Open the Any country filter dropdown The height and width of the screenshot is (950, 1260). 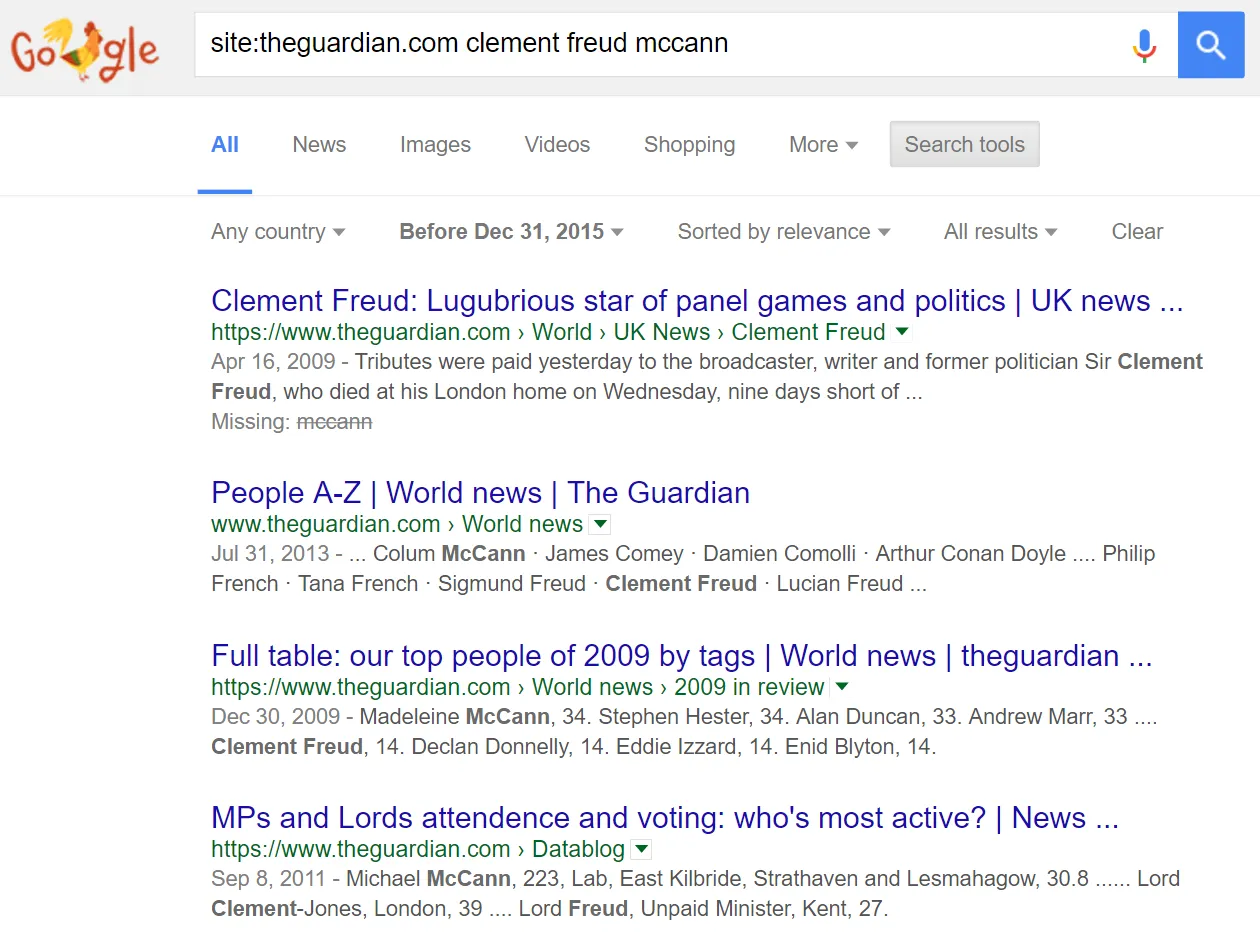click(x=278, y=231)
